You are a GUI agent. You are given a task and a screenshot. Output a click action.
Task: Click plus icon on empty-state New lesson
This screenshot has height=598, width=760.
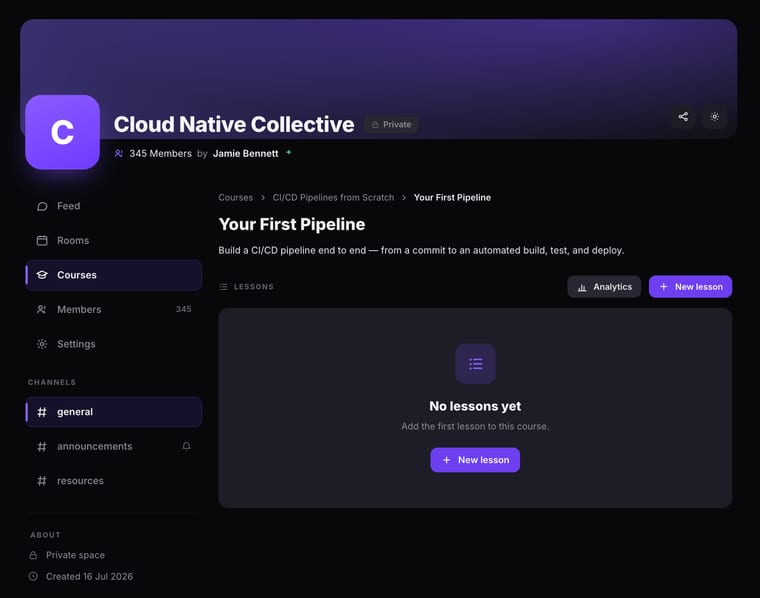(x=446, y=460)
